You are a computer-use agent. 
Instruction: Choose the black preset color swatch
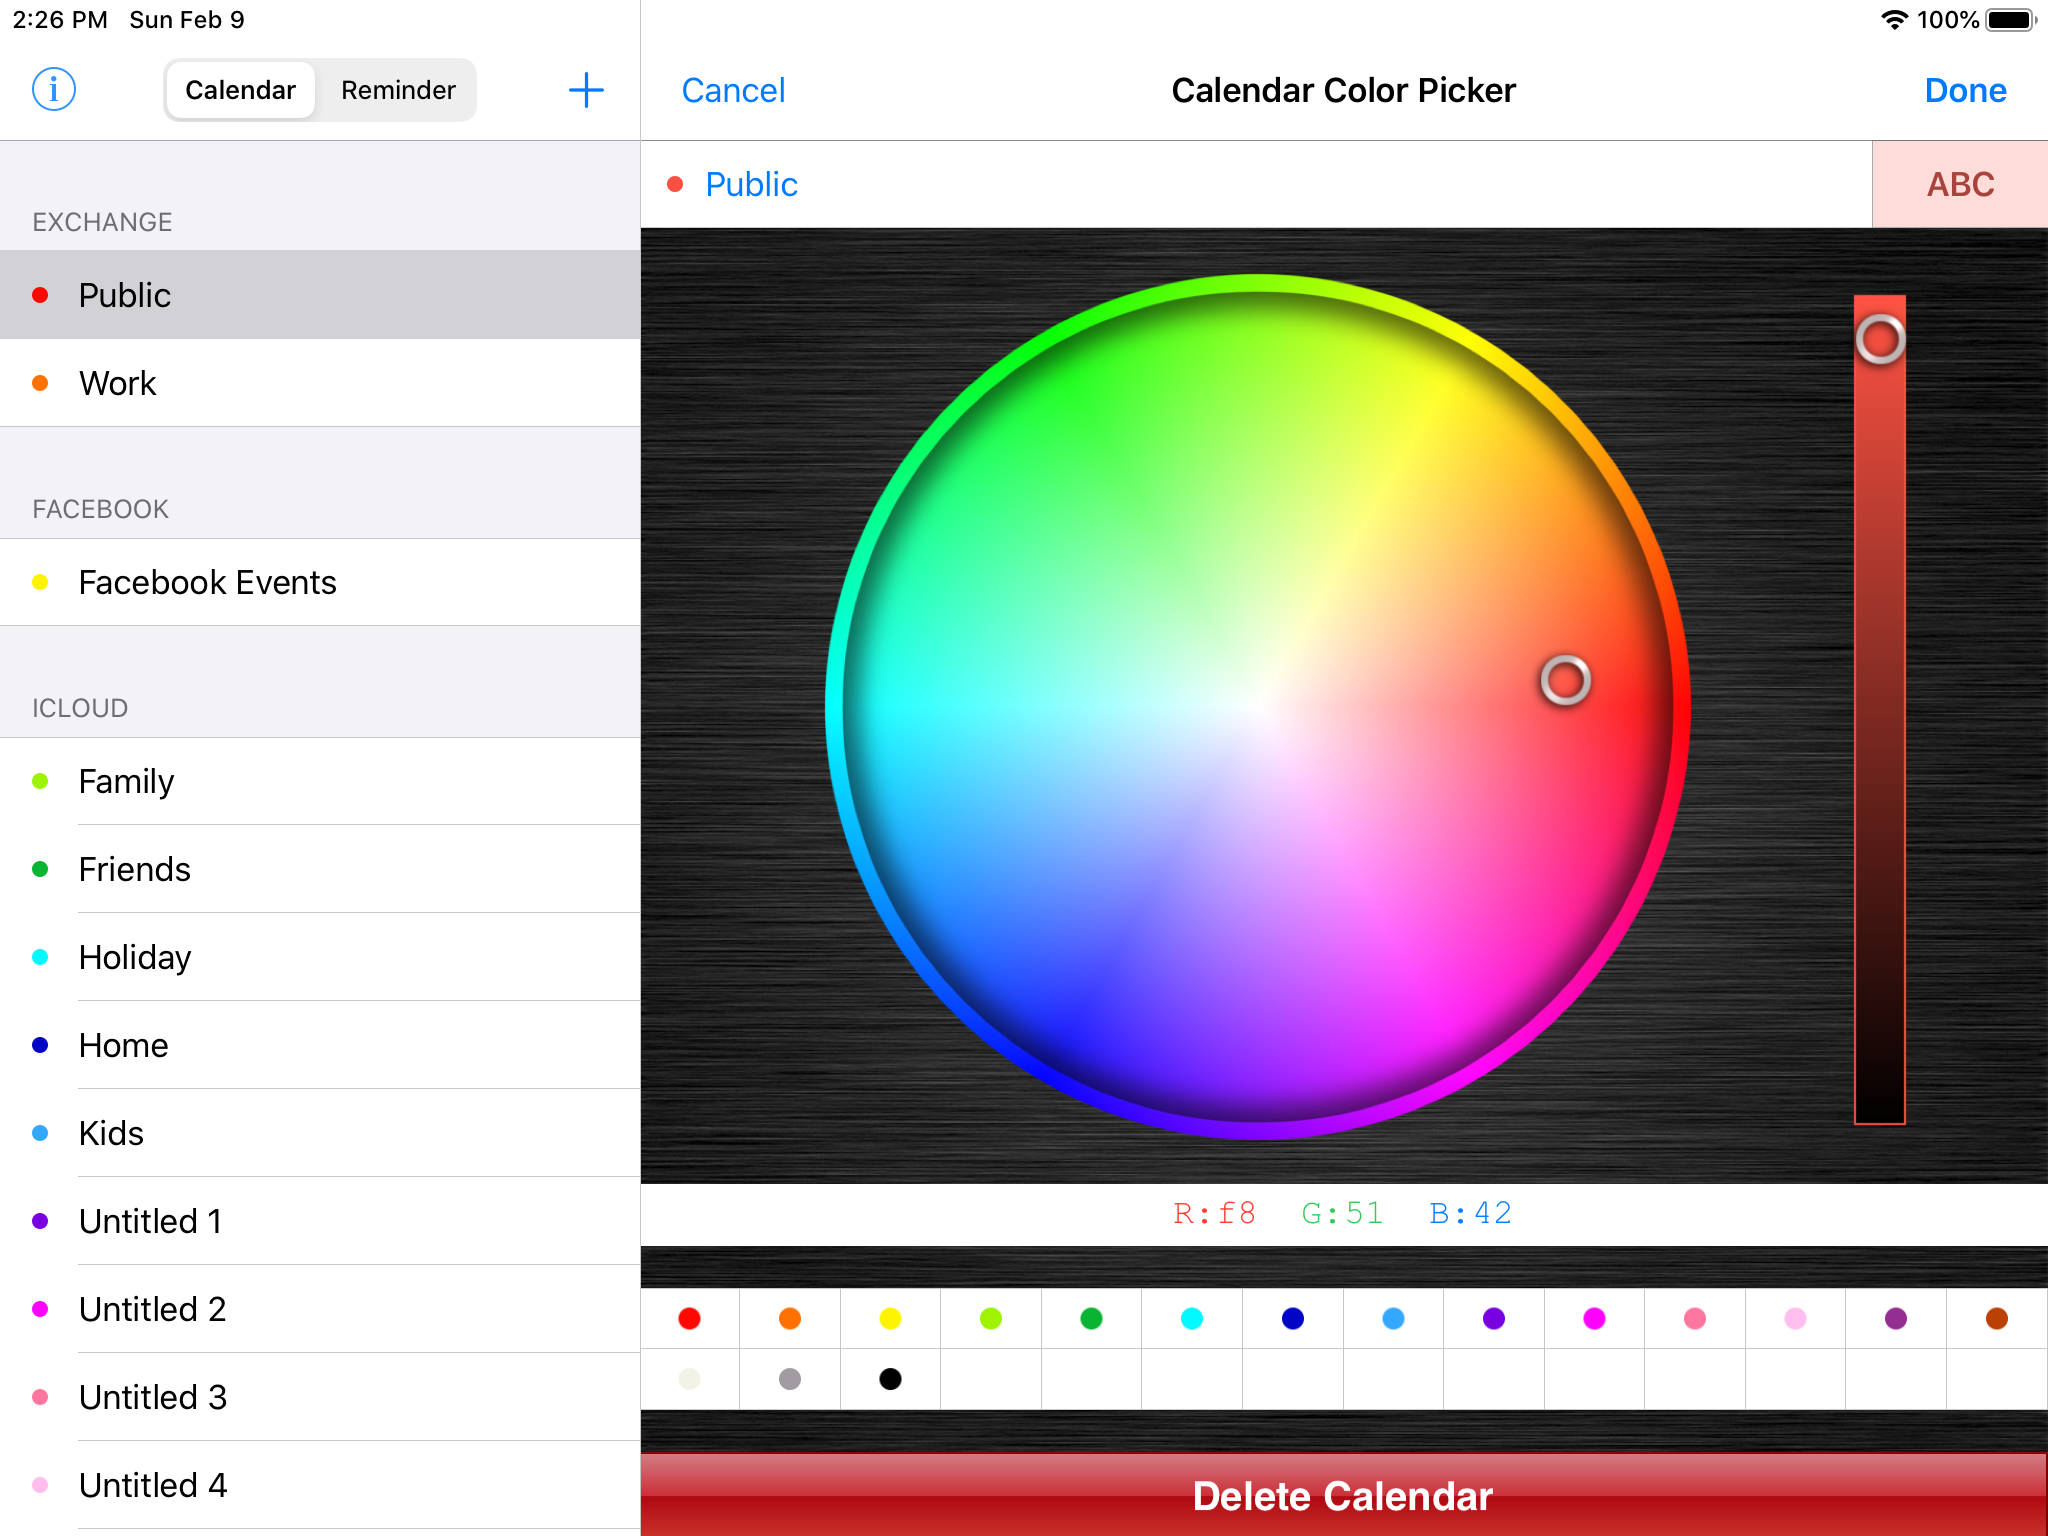[x=890, y=1379]
